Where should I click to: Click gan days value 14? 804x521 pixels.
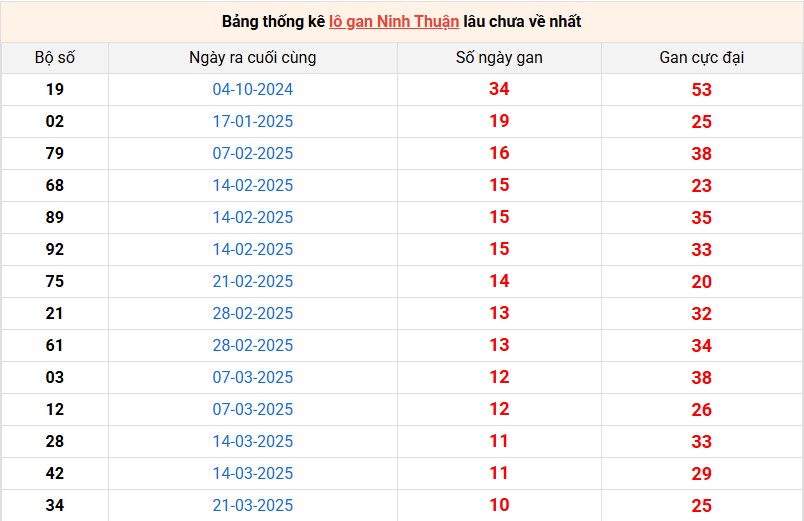(x=499, y=280)
